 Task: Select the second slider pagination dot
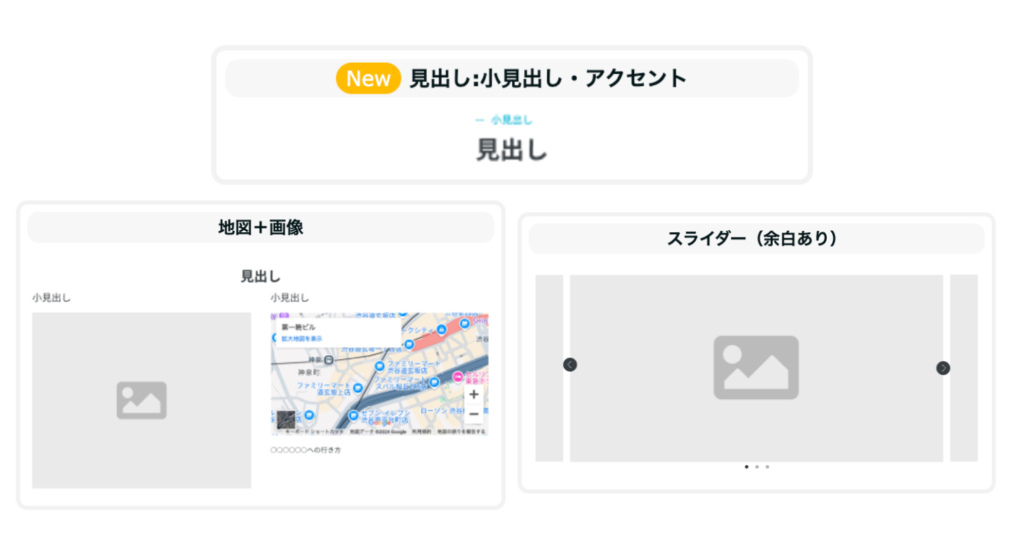click(757, 467)
